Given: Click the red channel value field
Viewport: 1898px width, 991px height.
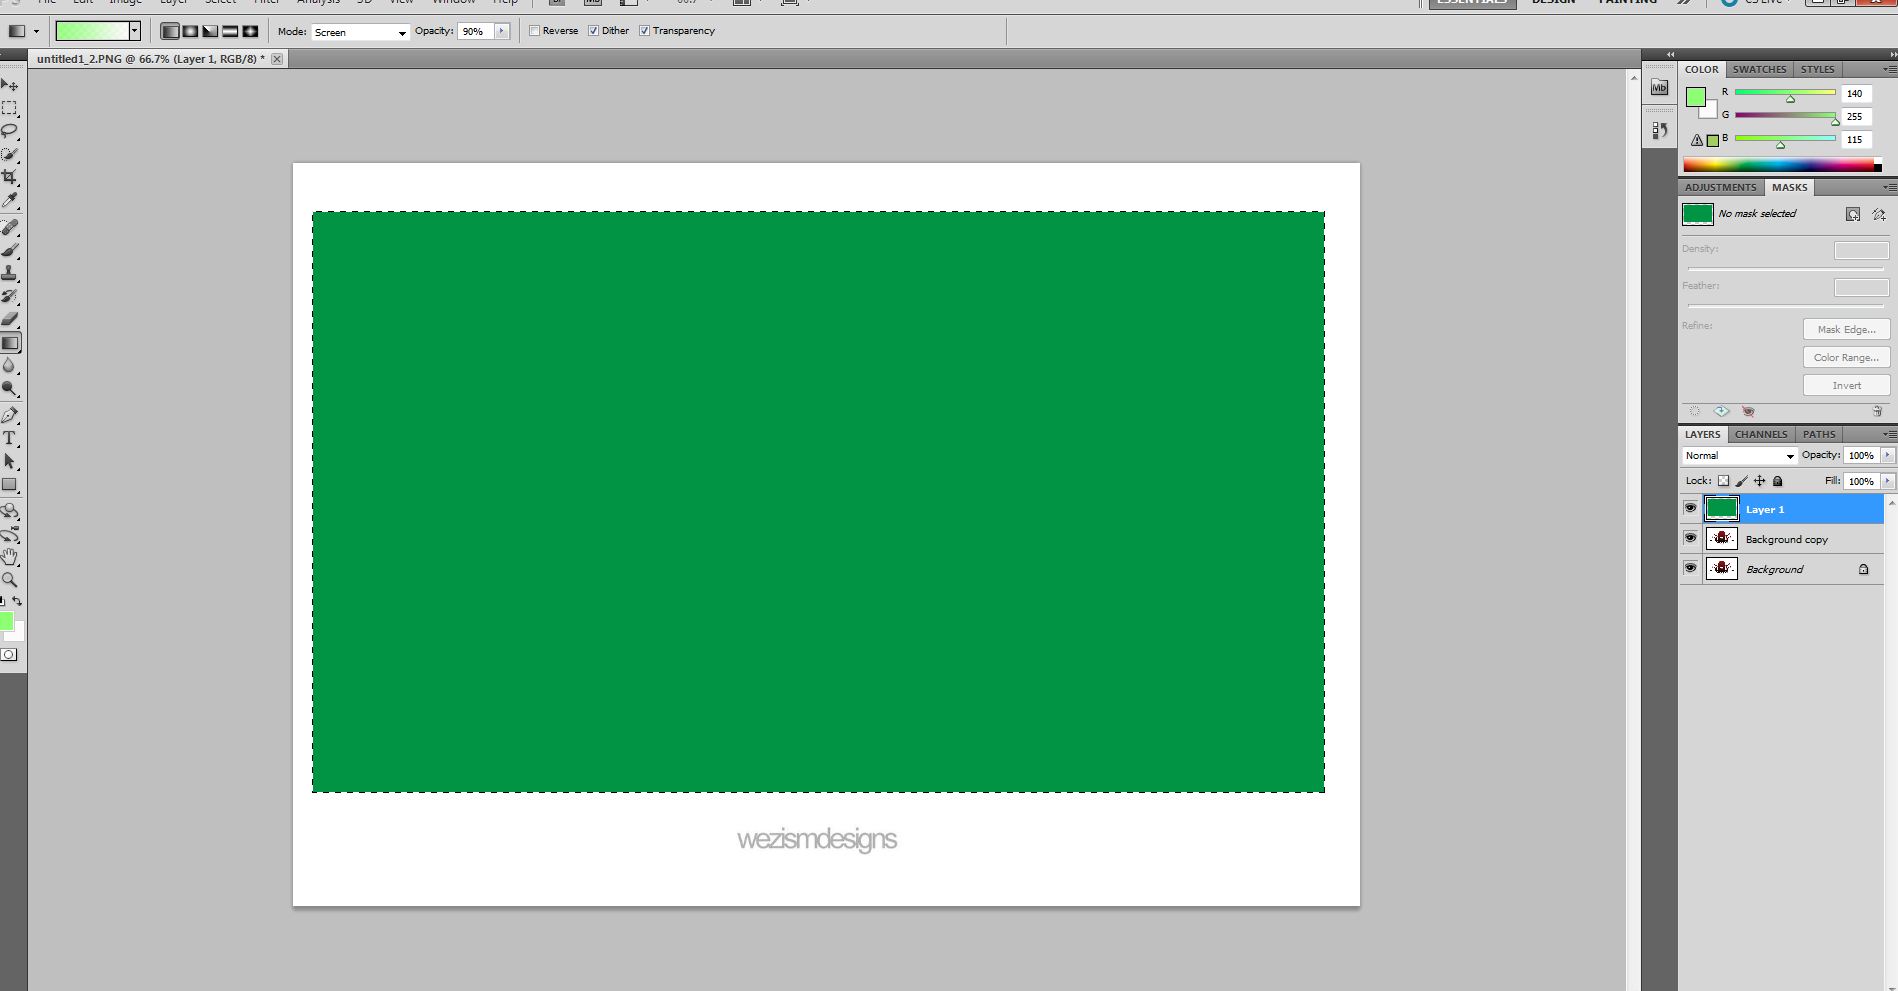Looking at the screenshot, I should [x=1855, y=93].
